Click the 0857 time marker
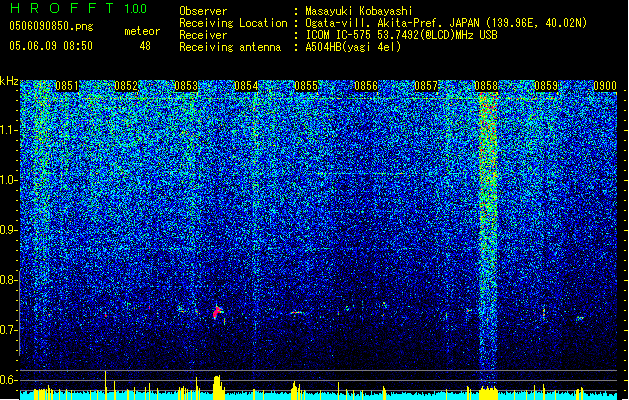 click(x=426, y=86)
